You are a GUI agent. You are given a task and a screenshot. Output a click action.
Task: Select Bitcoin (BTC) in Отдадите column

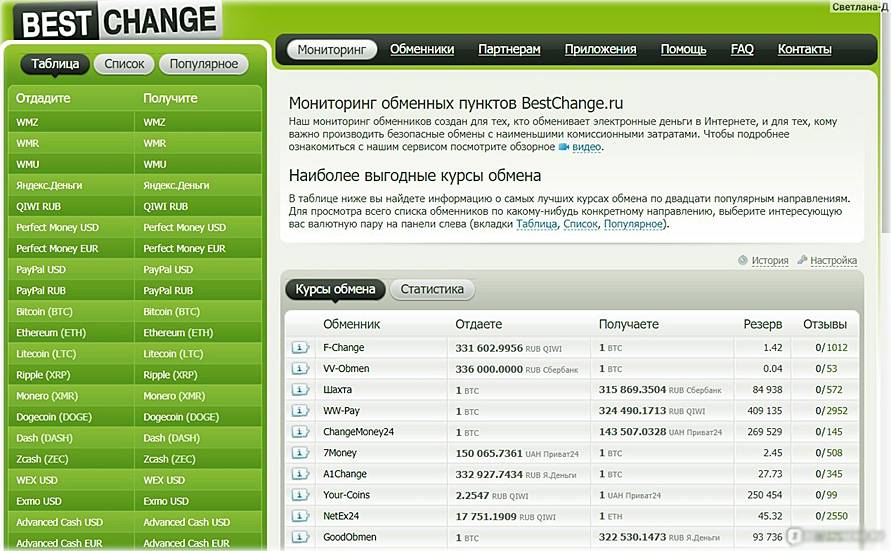click(45, 312)
